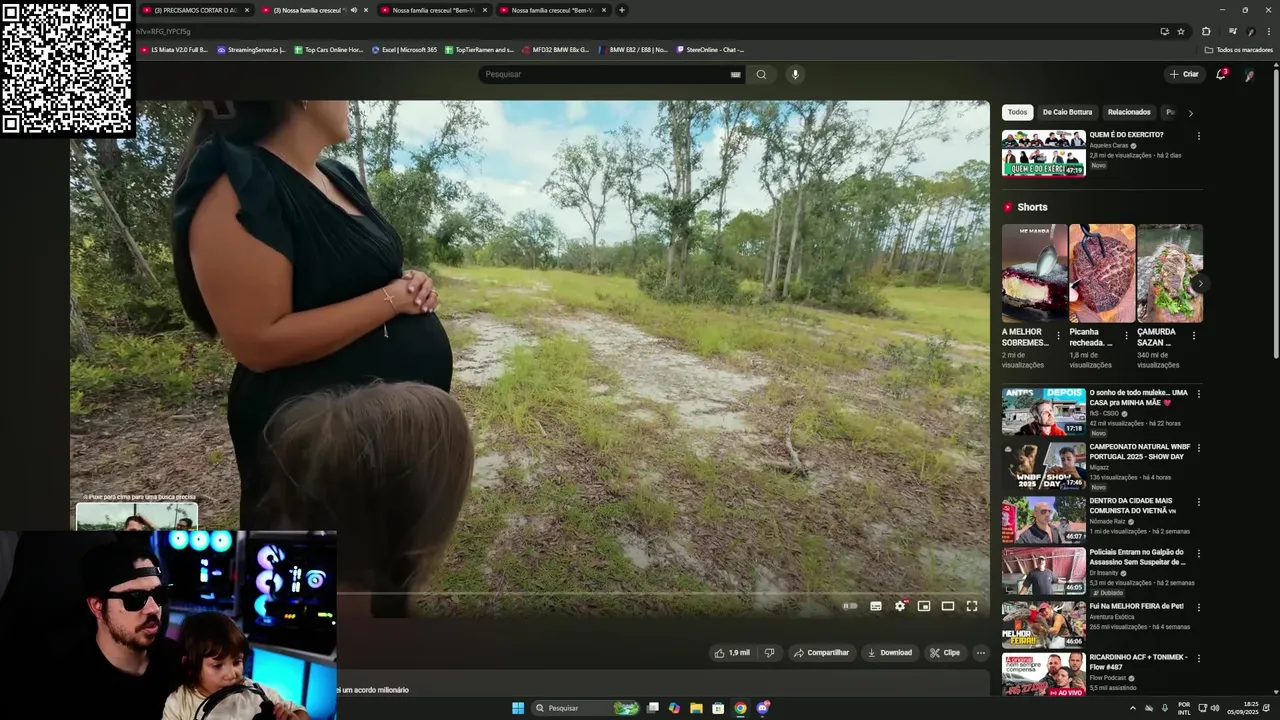Open Microsoft Store from taskbar
This screenshot has height=720, width=1280.
pos(718,708)
